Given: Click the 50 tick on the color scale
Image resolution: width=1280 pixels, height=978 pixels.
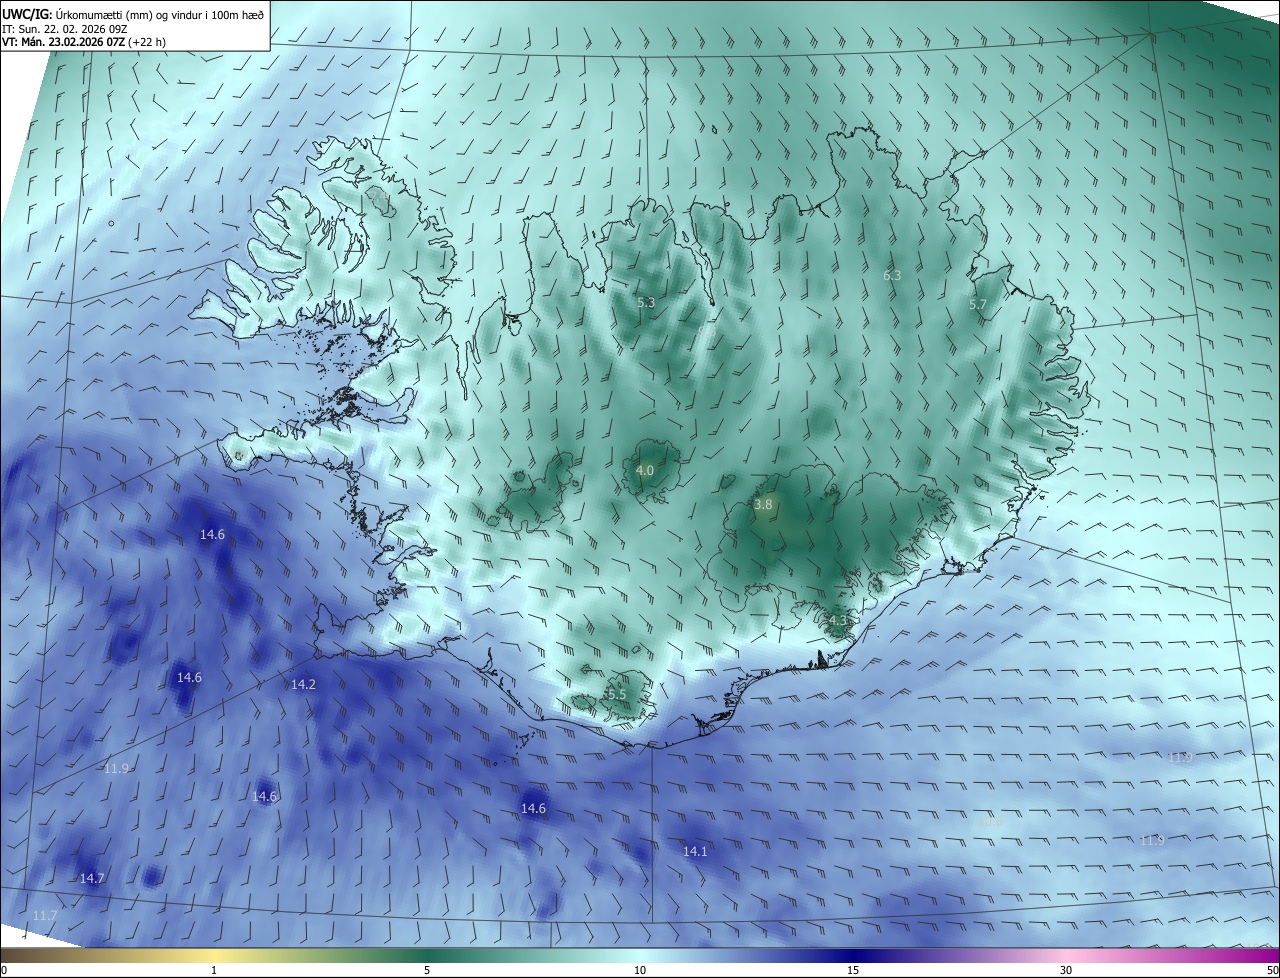Looking at the screenshot, I should [1272, 970].
